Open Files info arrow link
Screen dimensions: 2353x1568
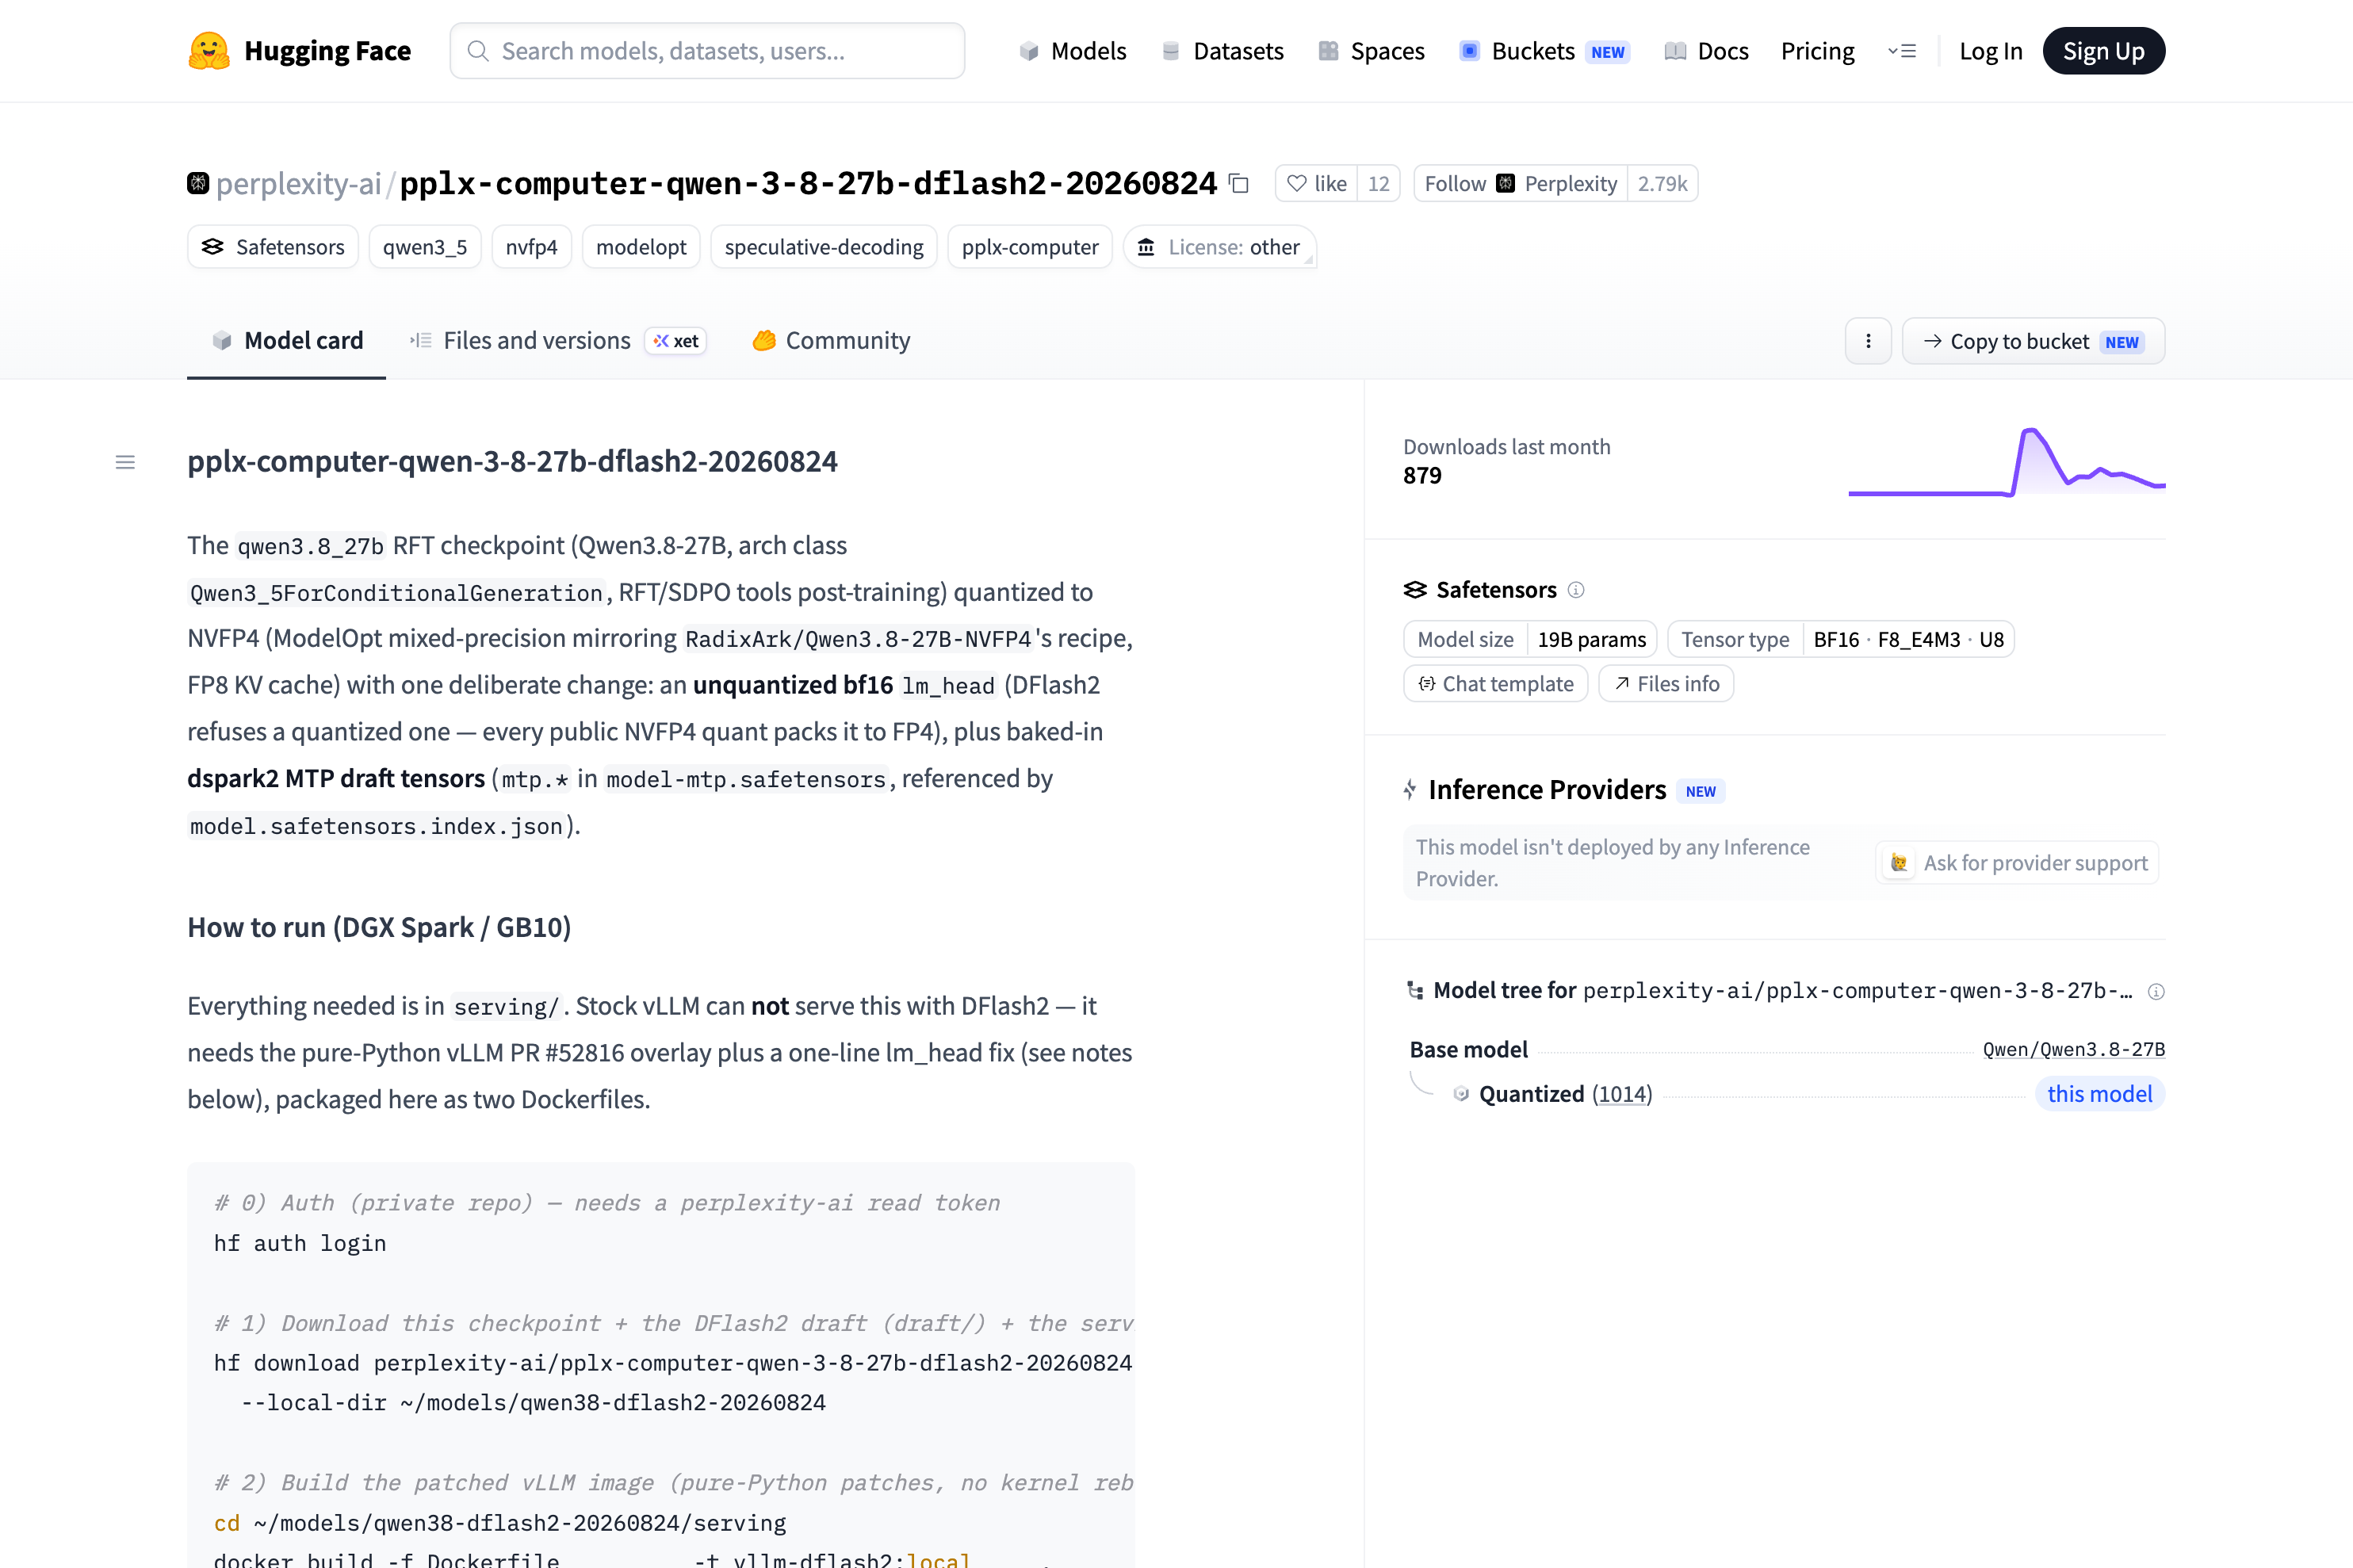tap(1666, 684)
